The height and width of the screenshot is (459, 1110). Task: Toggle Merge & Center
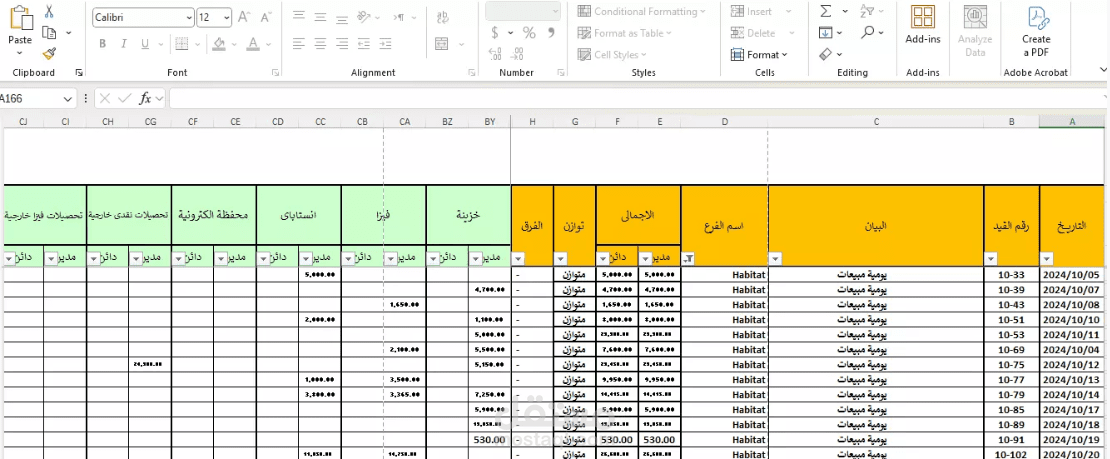tap(443, 44)
